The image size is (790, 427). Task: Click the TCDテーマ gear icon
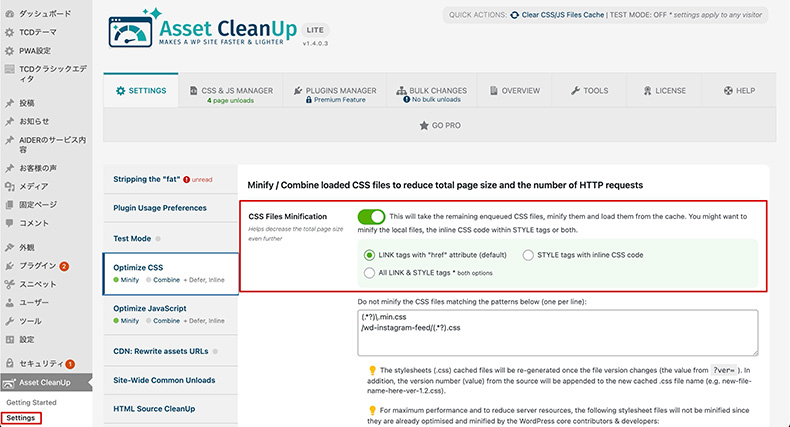[10, 32]
